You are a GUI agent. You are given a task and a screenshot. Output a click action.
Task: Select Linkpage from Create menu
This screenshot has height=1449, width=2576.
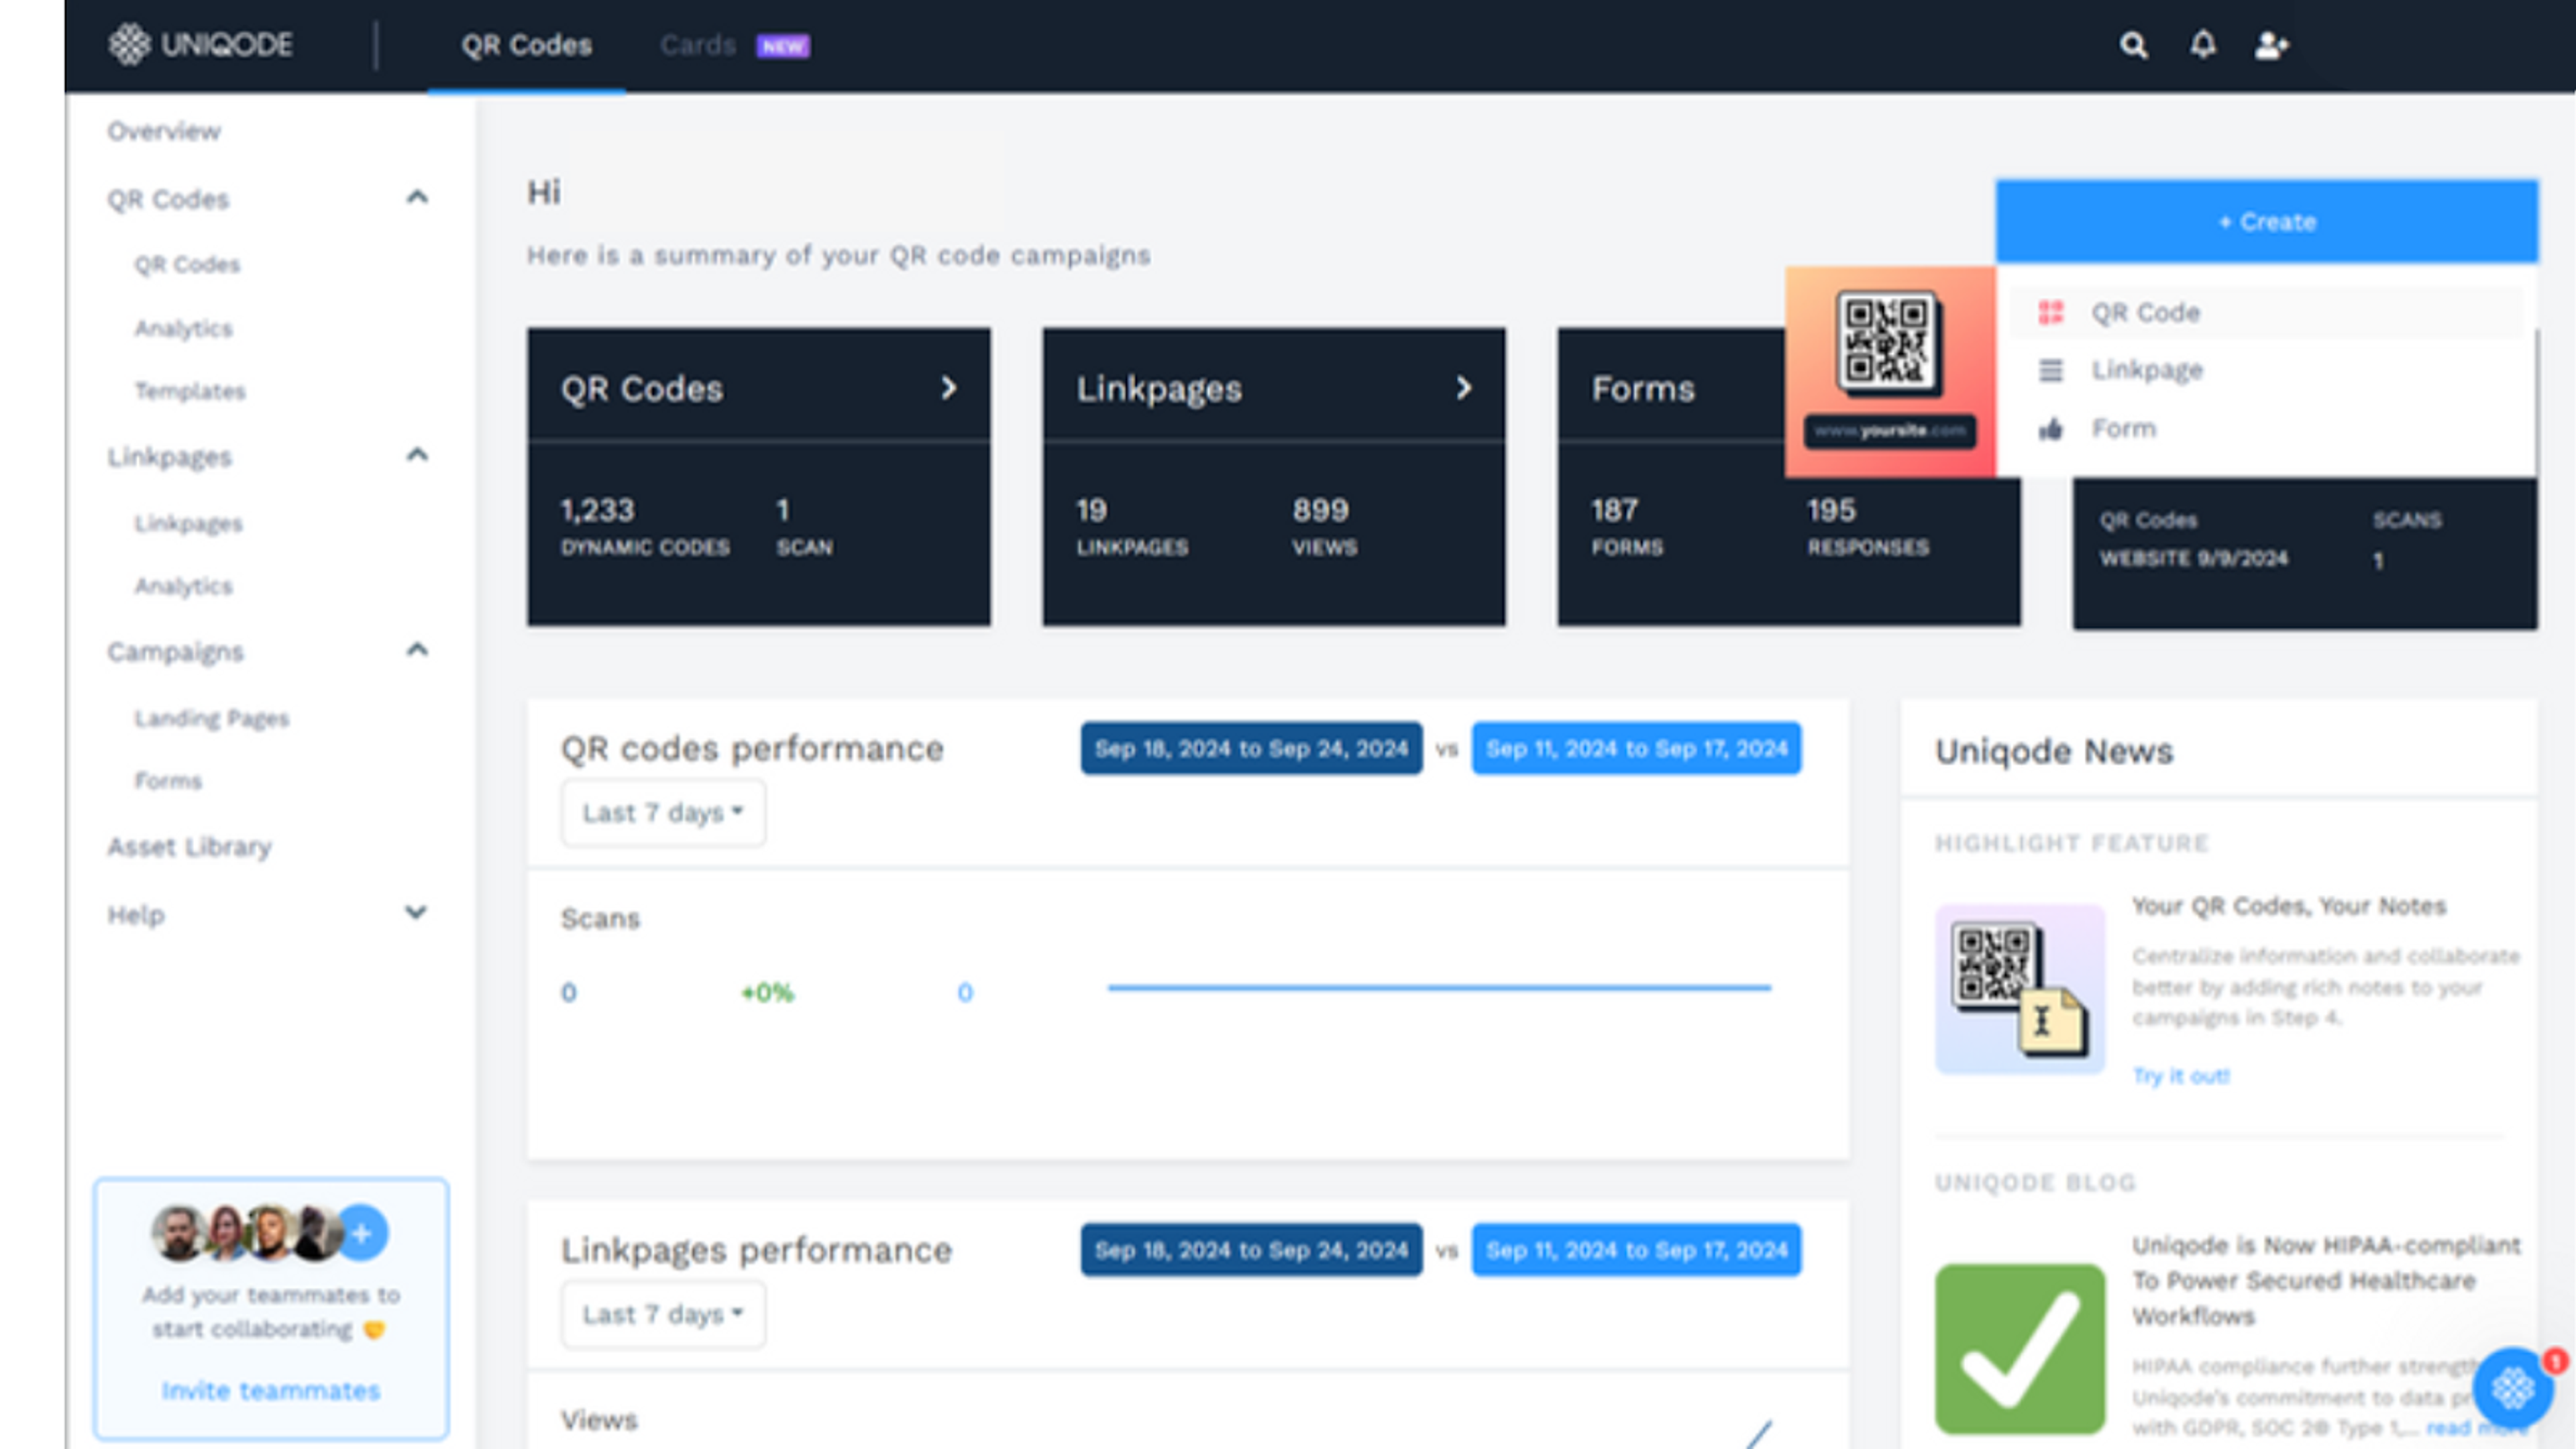[x=2266, y=371]
